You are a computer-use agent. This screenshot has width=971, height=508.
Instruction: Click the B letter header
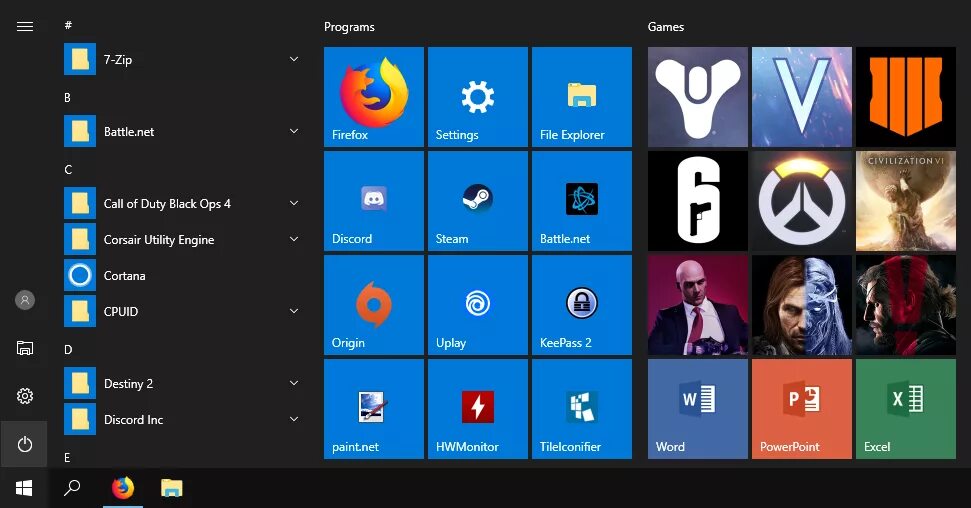pyautogui.click(x=67, y=97)
